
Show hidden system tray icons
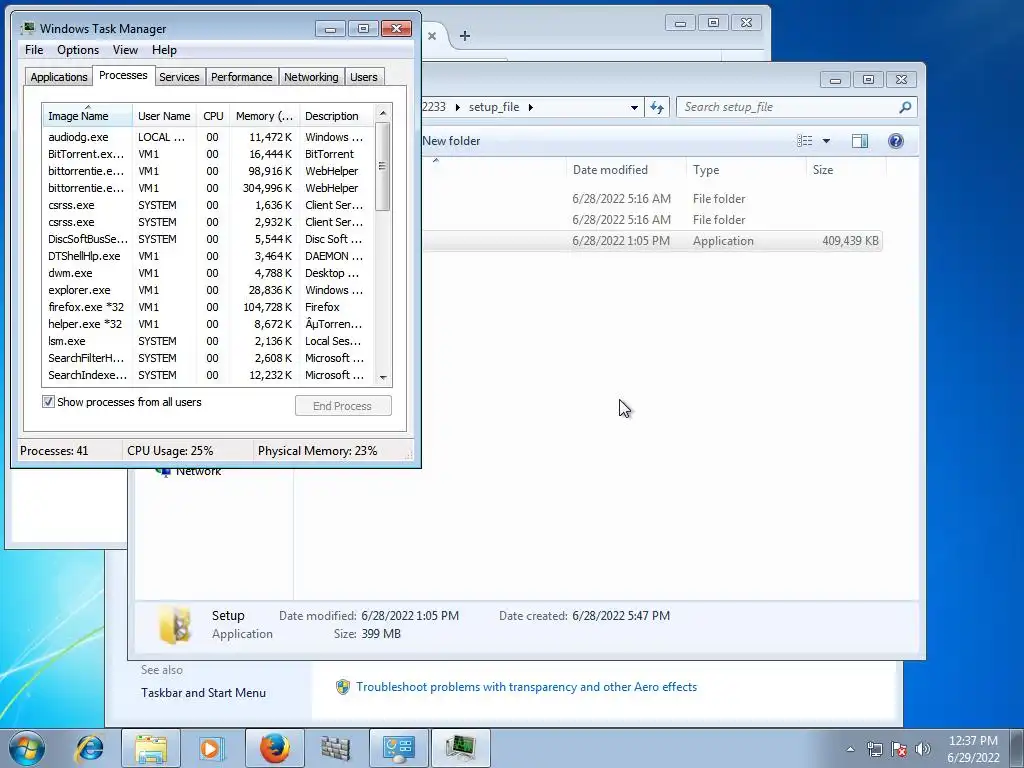[x=850, y=749]
